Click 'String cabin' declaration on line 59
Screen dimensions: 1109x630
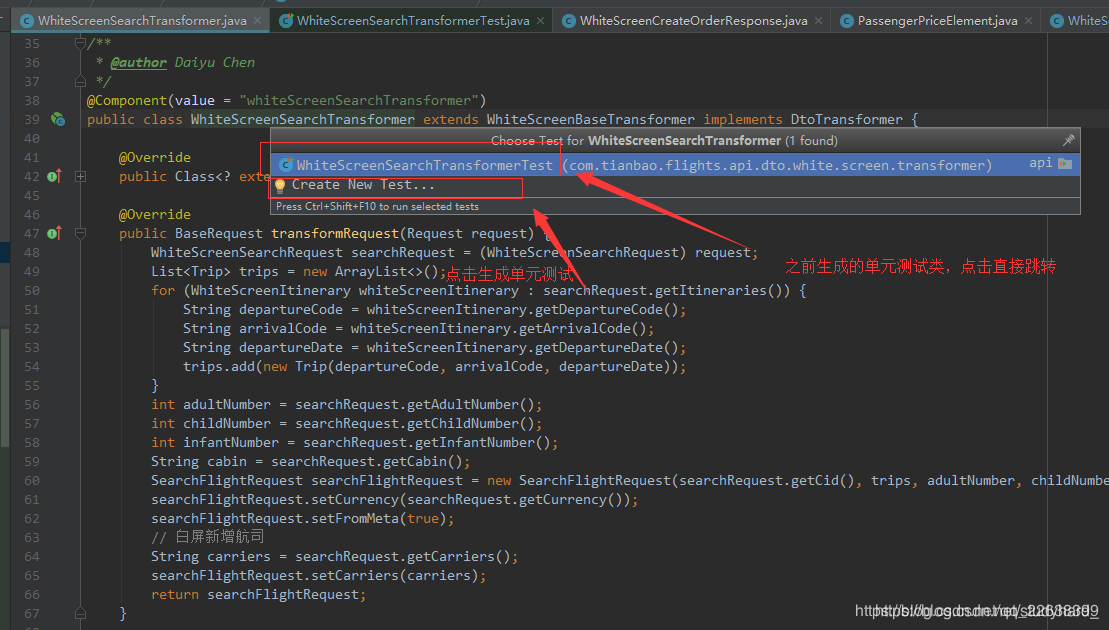pos(199,462)
